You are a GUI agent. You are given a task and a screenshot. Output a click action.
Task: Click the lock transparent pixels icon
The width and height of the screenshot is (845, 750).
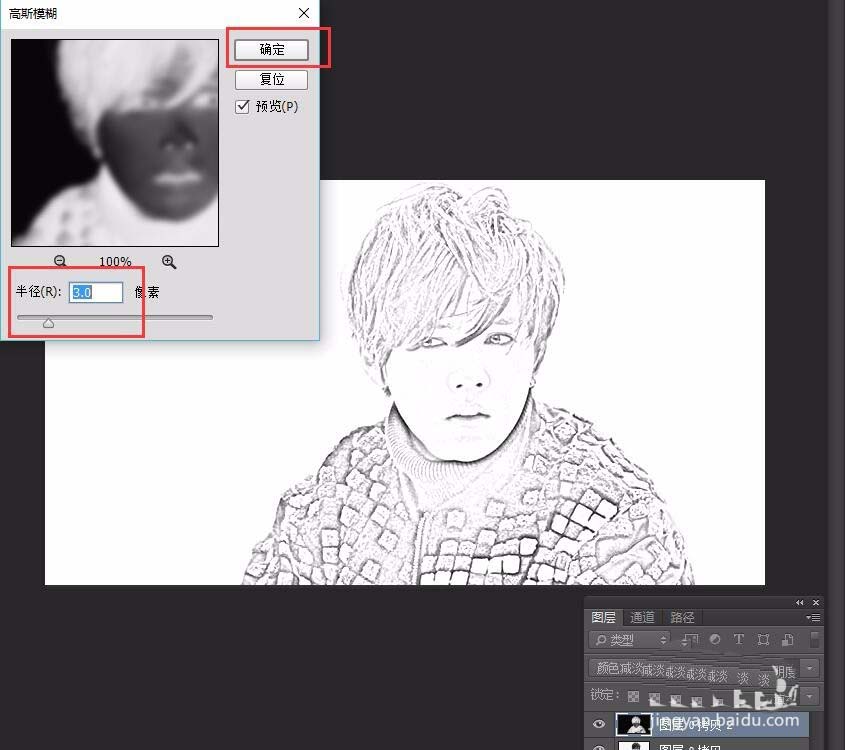[x=634, y=695]
